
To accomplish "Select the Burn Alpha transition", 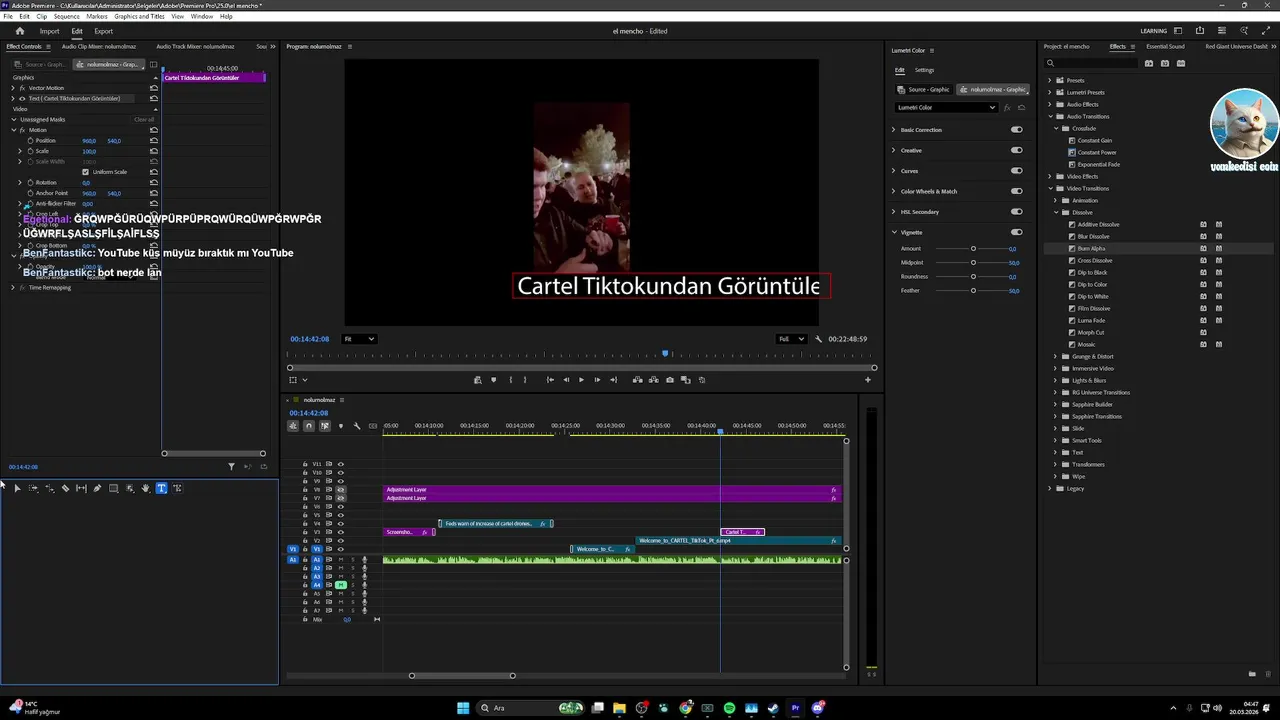I will pos(1091,248).
